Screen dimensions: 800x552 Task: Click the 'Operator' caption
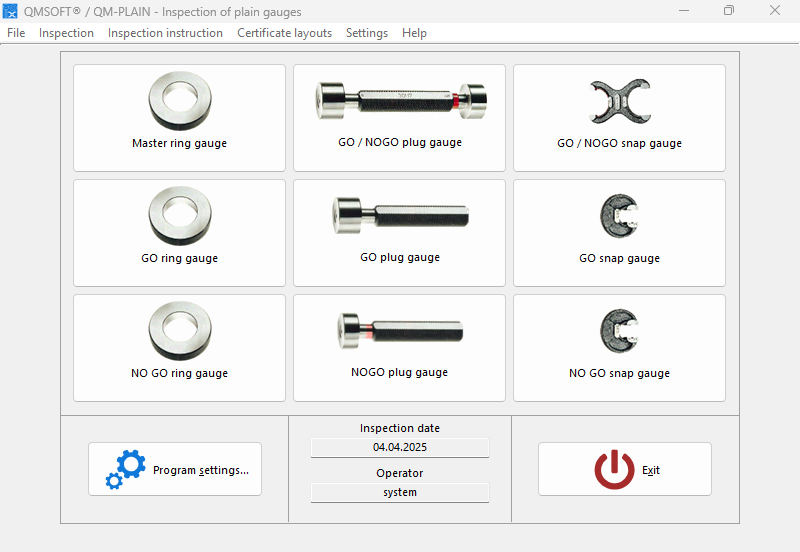(x=400, y=473)
